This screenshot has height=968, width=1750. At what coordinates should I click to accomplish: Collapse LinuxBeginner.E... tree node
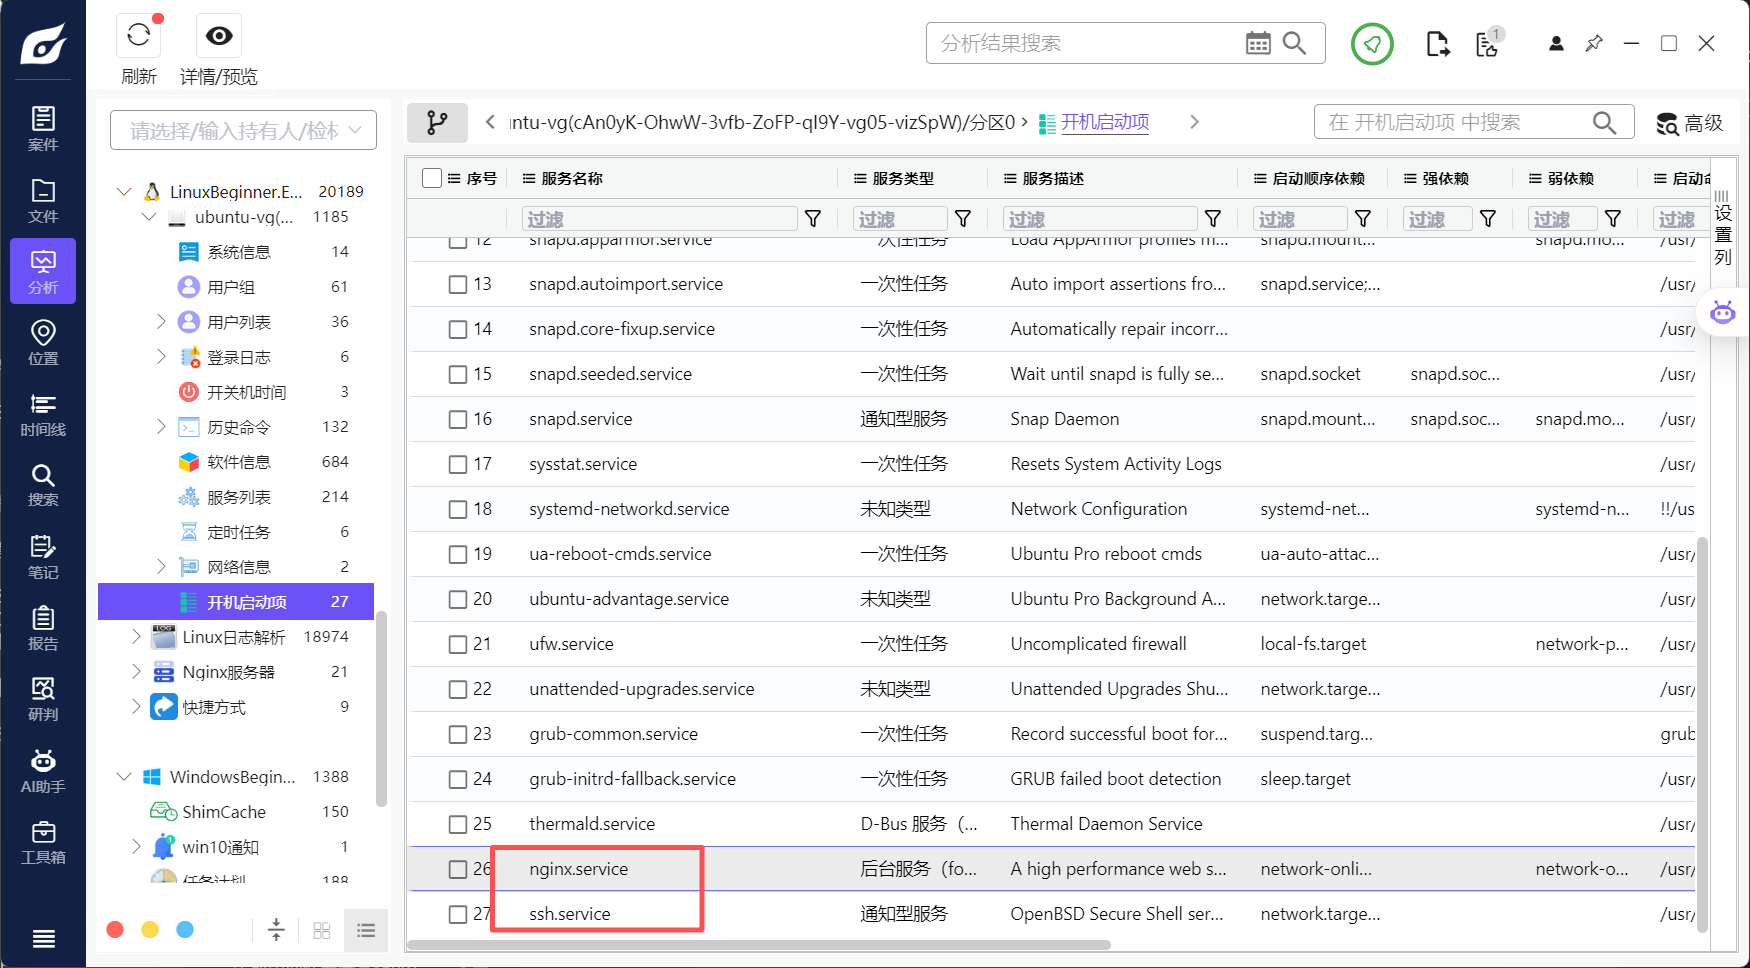click(124, 191)
